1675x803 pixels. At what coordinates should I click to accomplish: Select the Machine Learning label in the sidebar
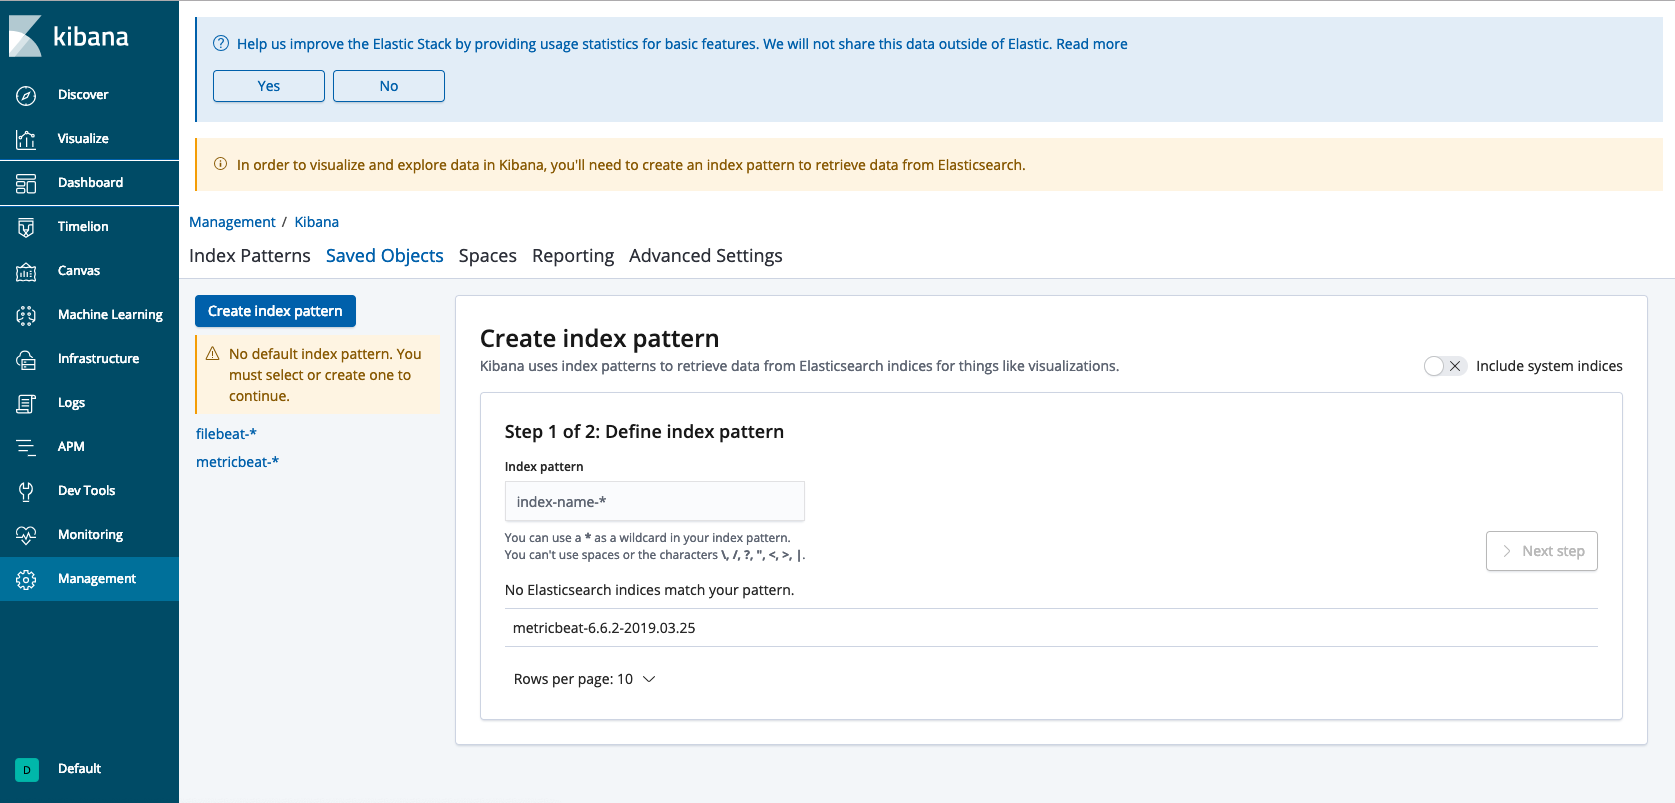coord(110,314)
